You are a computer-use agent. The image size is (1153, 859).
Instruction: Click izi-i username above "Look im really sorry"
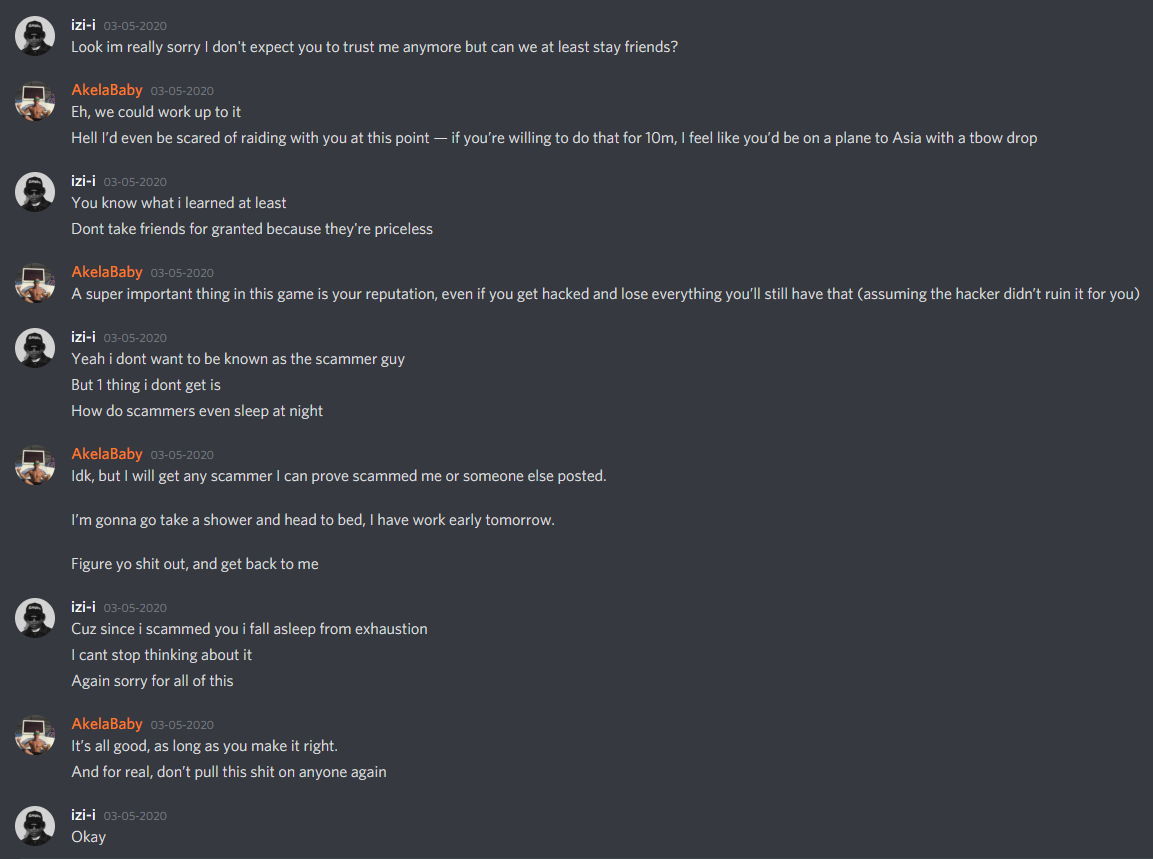tap(83, 25)
